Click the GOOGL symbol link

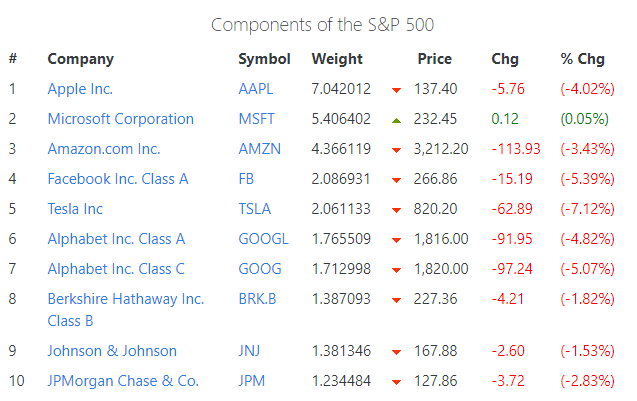(263, 239)
